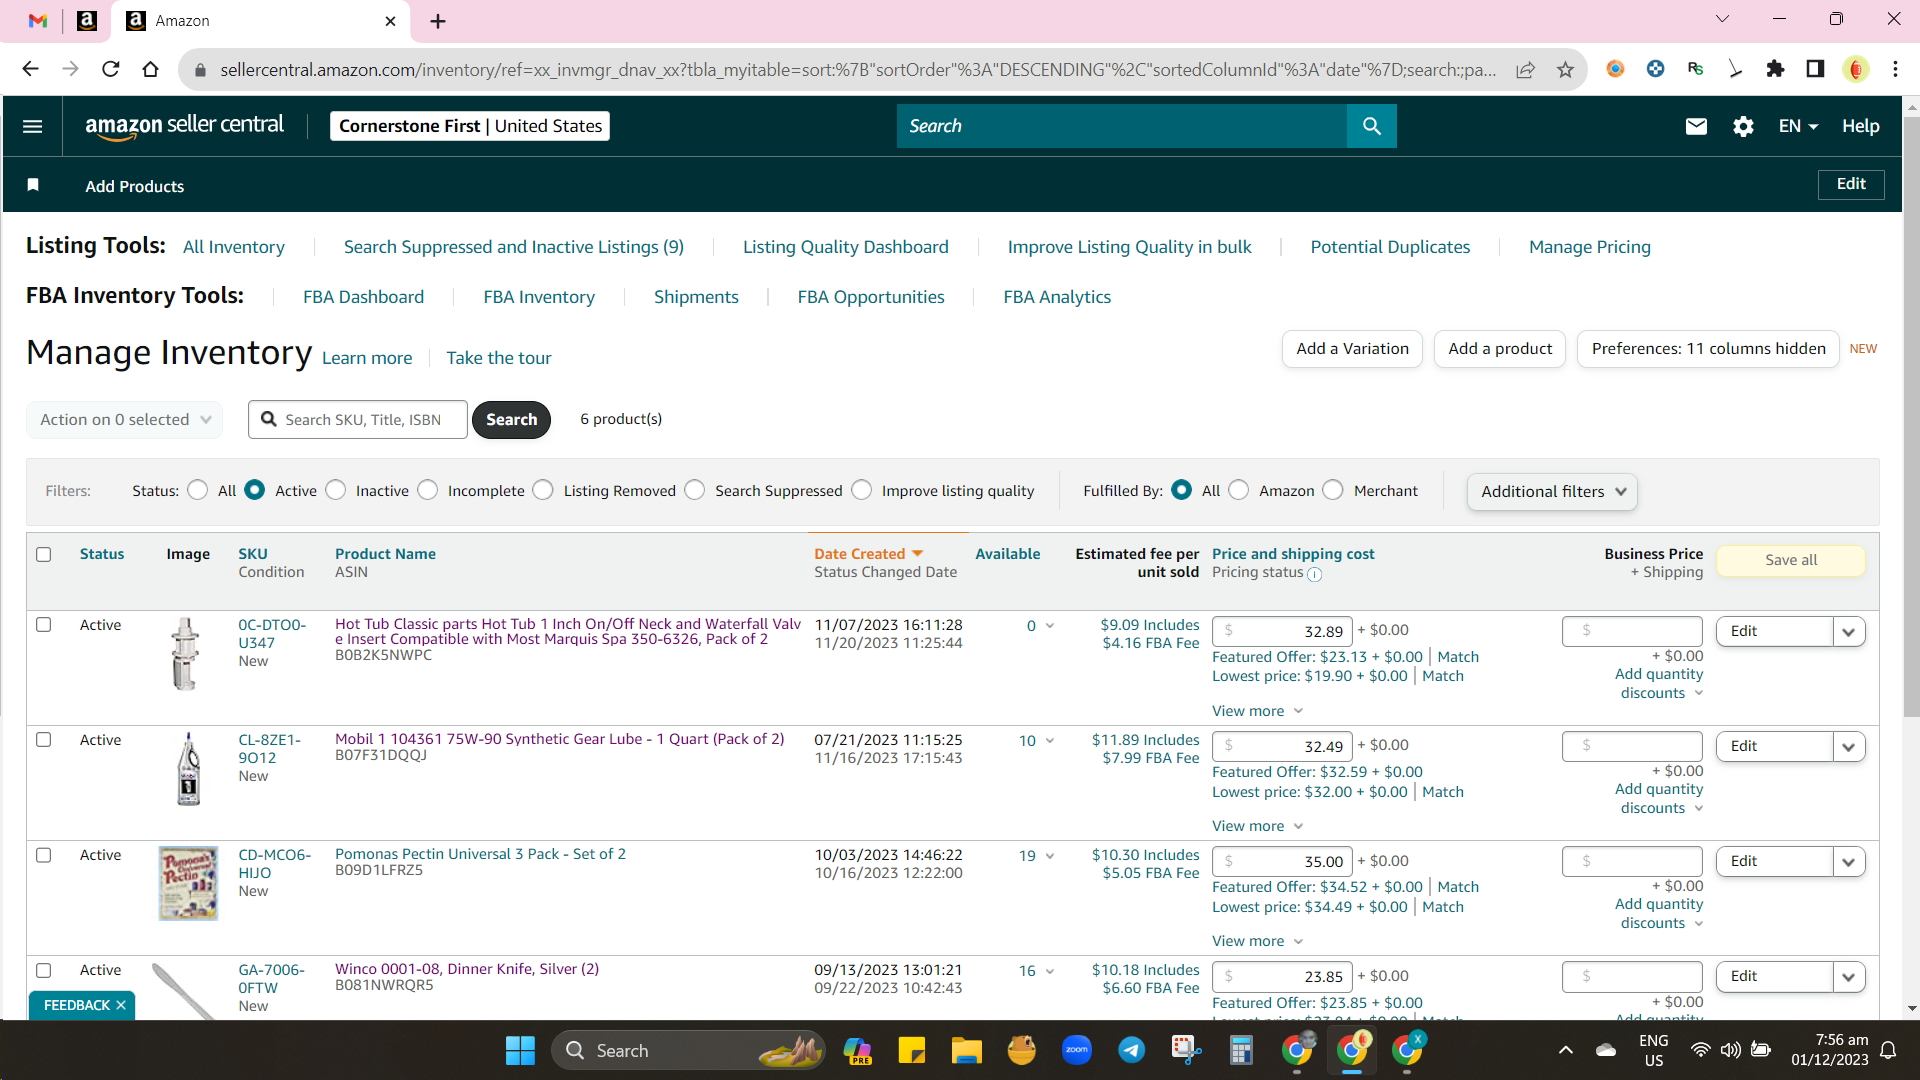Open Search Suppressed and Inactive Listings
The image size is (1920, 1080).
point(514,247)
